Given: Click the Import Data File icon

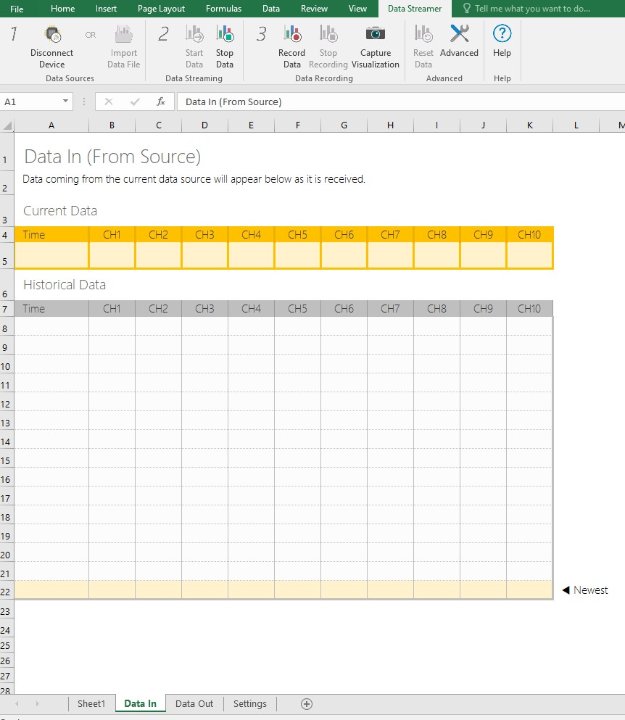Looking at the screenshot, I should pyautogui.click(x=124, y=34).
